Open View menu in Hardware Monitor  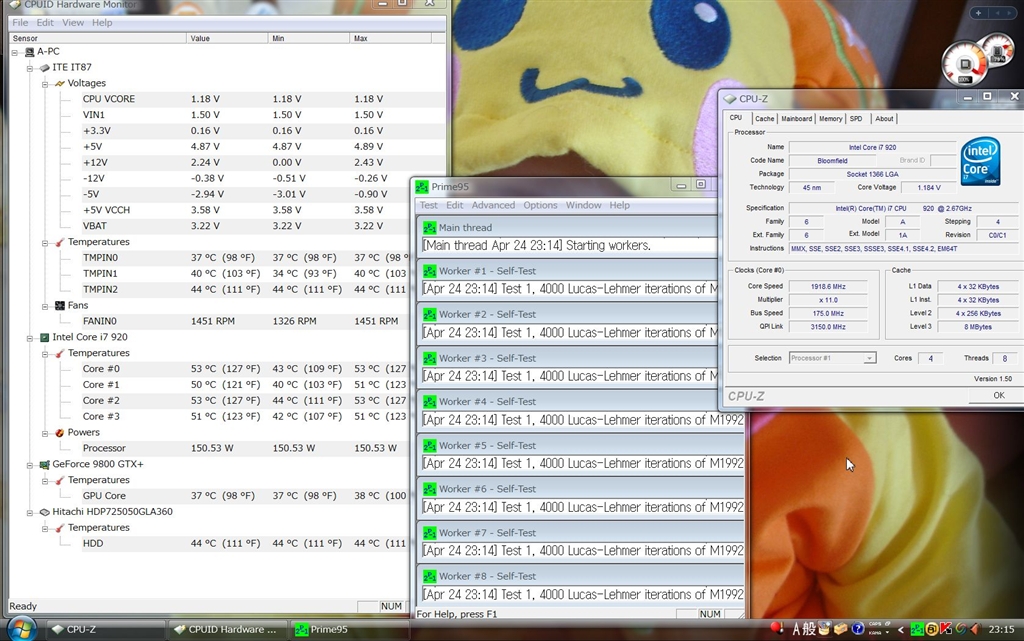(x=72, y=22)
